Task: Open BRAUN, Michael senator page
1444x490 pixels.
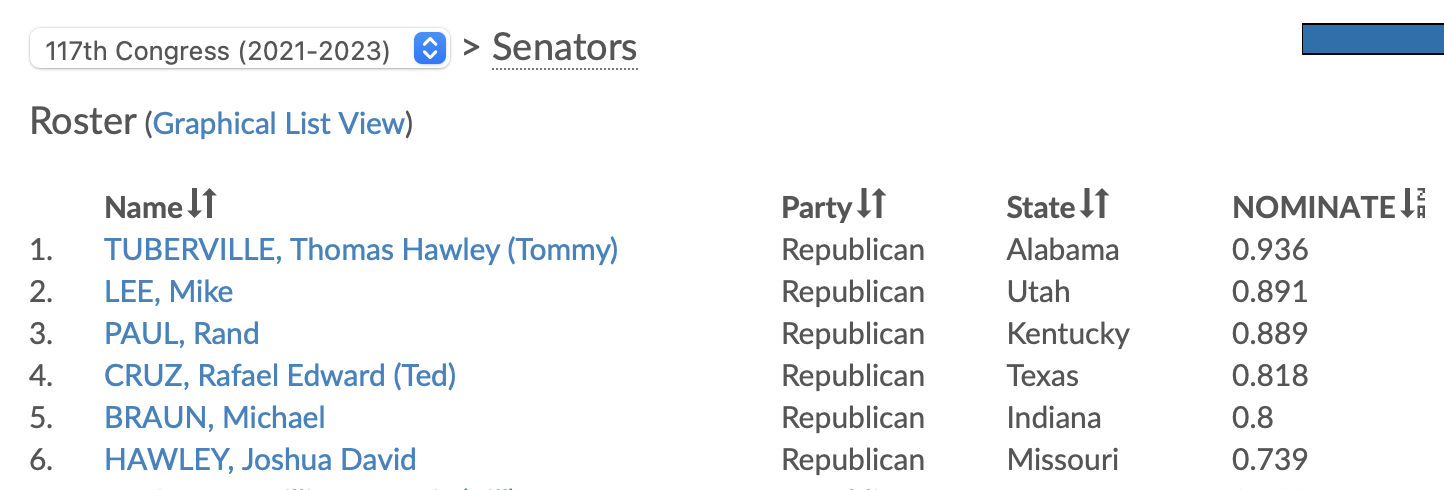Action: click(214, 417)
